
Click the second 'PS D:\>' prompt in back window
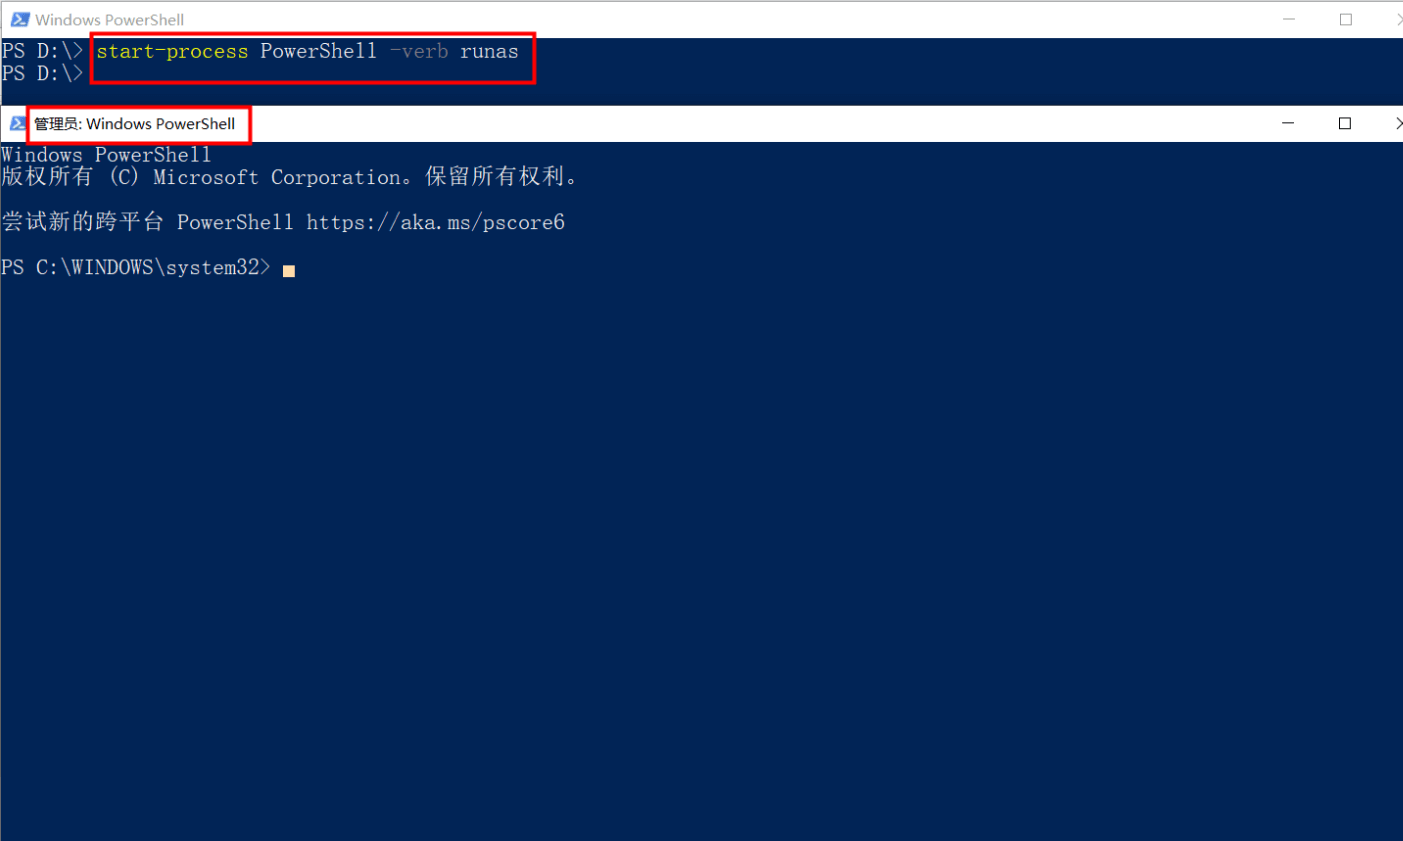(x=42, y=73)
